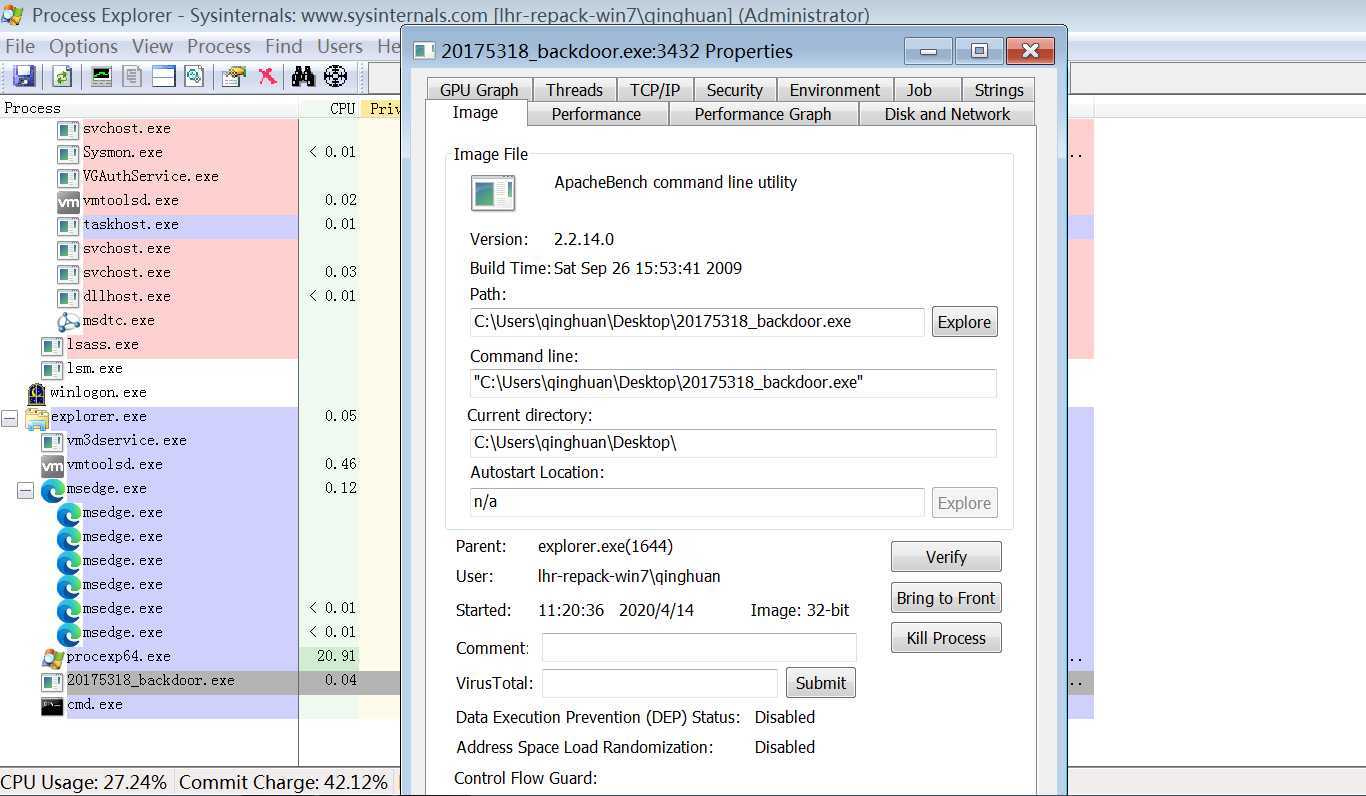Click the taskhost.exe process icon
Screen dimensions: 1366x796
(x=68, y=225)
